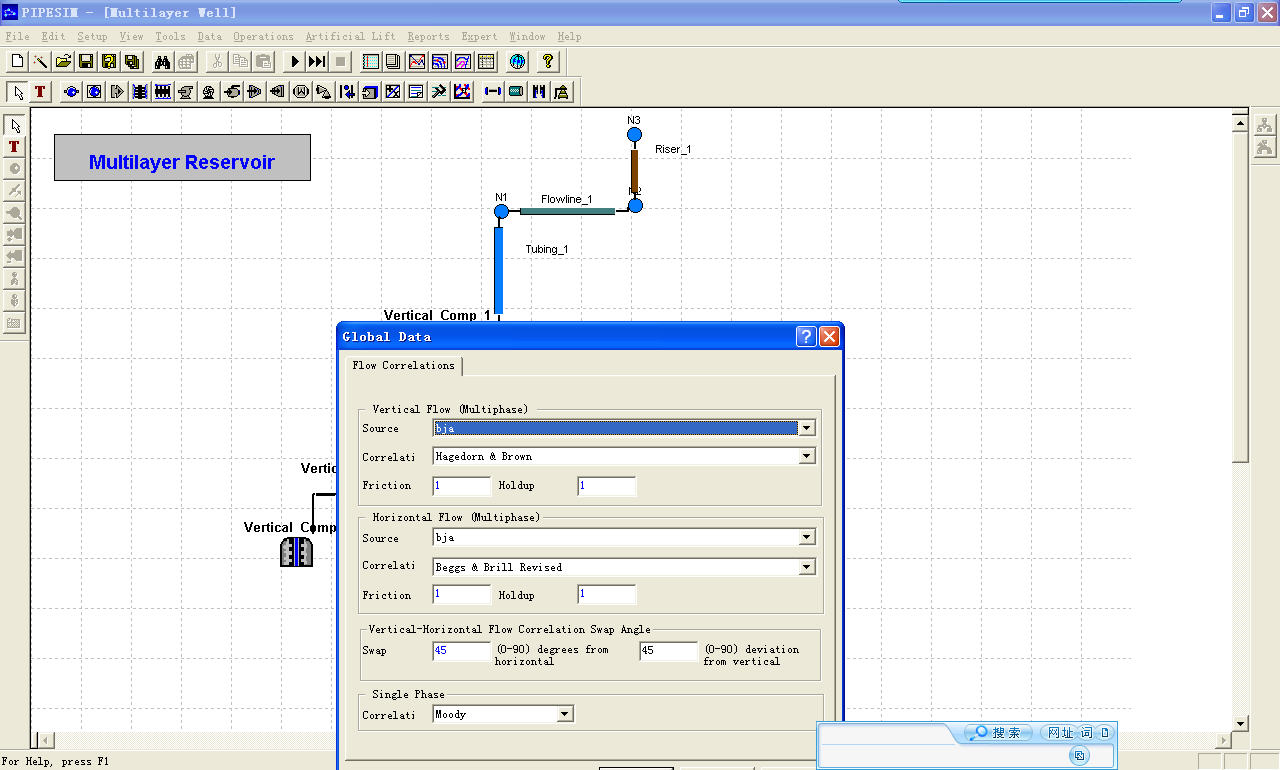Select the short Connector tool
The image size is (1280, 770).
click(x=493, y=92)
